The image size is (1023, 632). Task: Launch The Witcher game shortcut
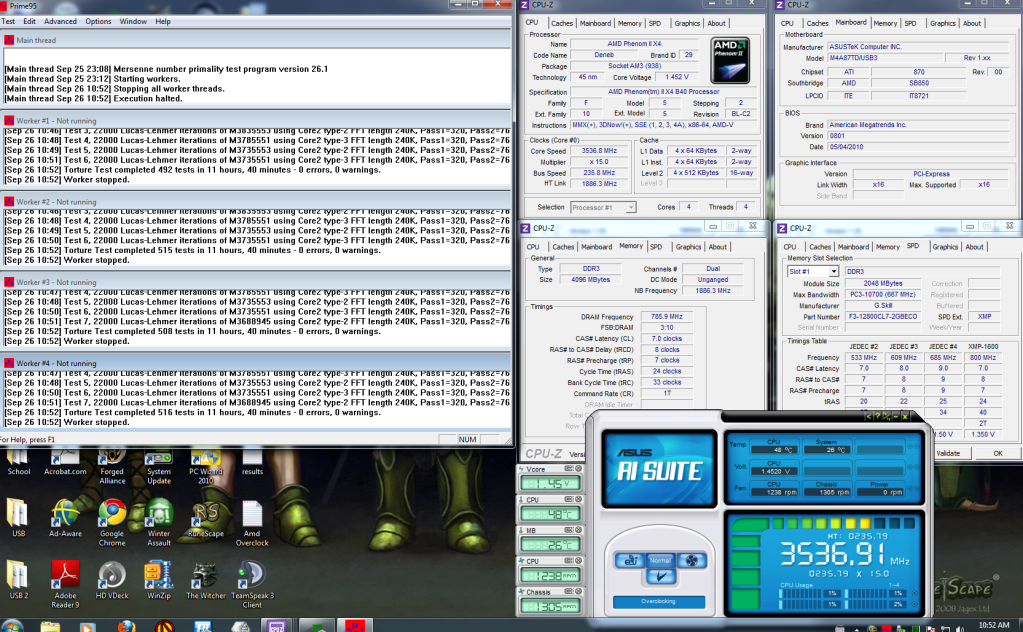[x=206, y=580]
